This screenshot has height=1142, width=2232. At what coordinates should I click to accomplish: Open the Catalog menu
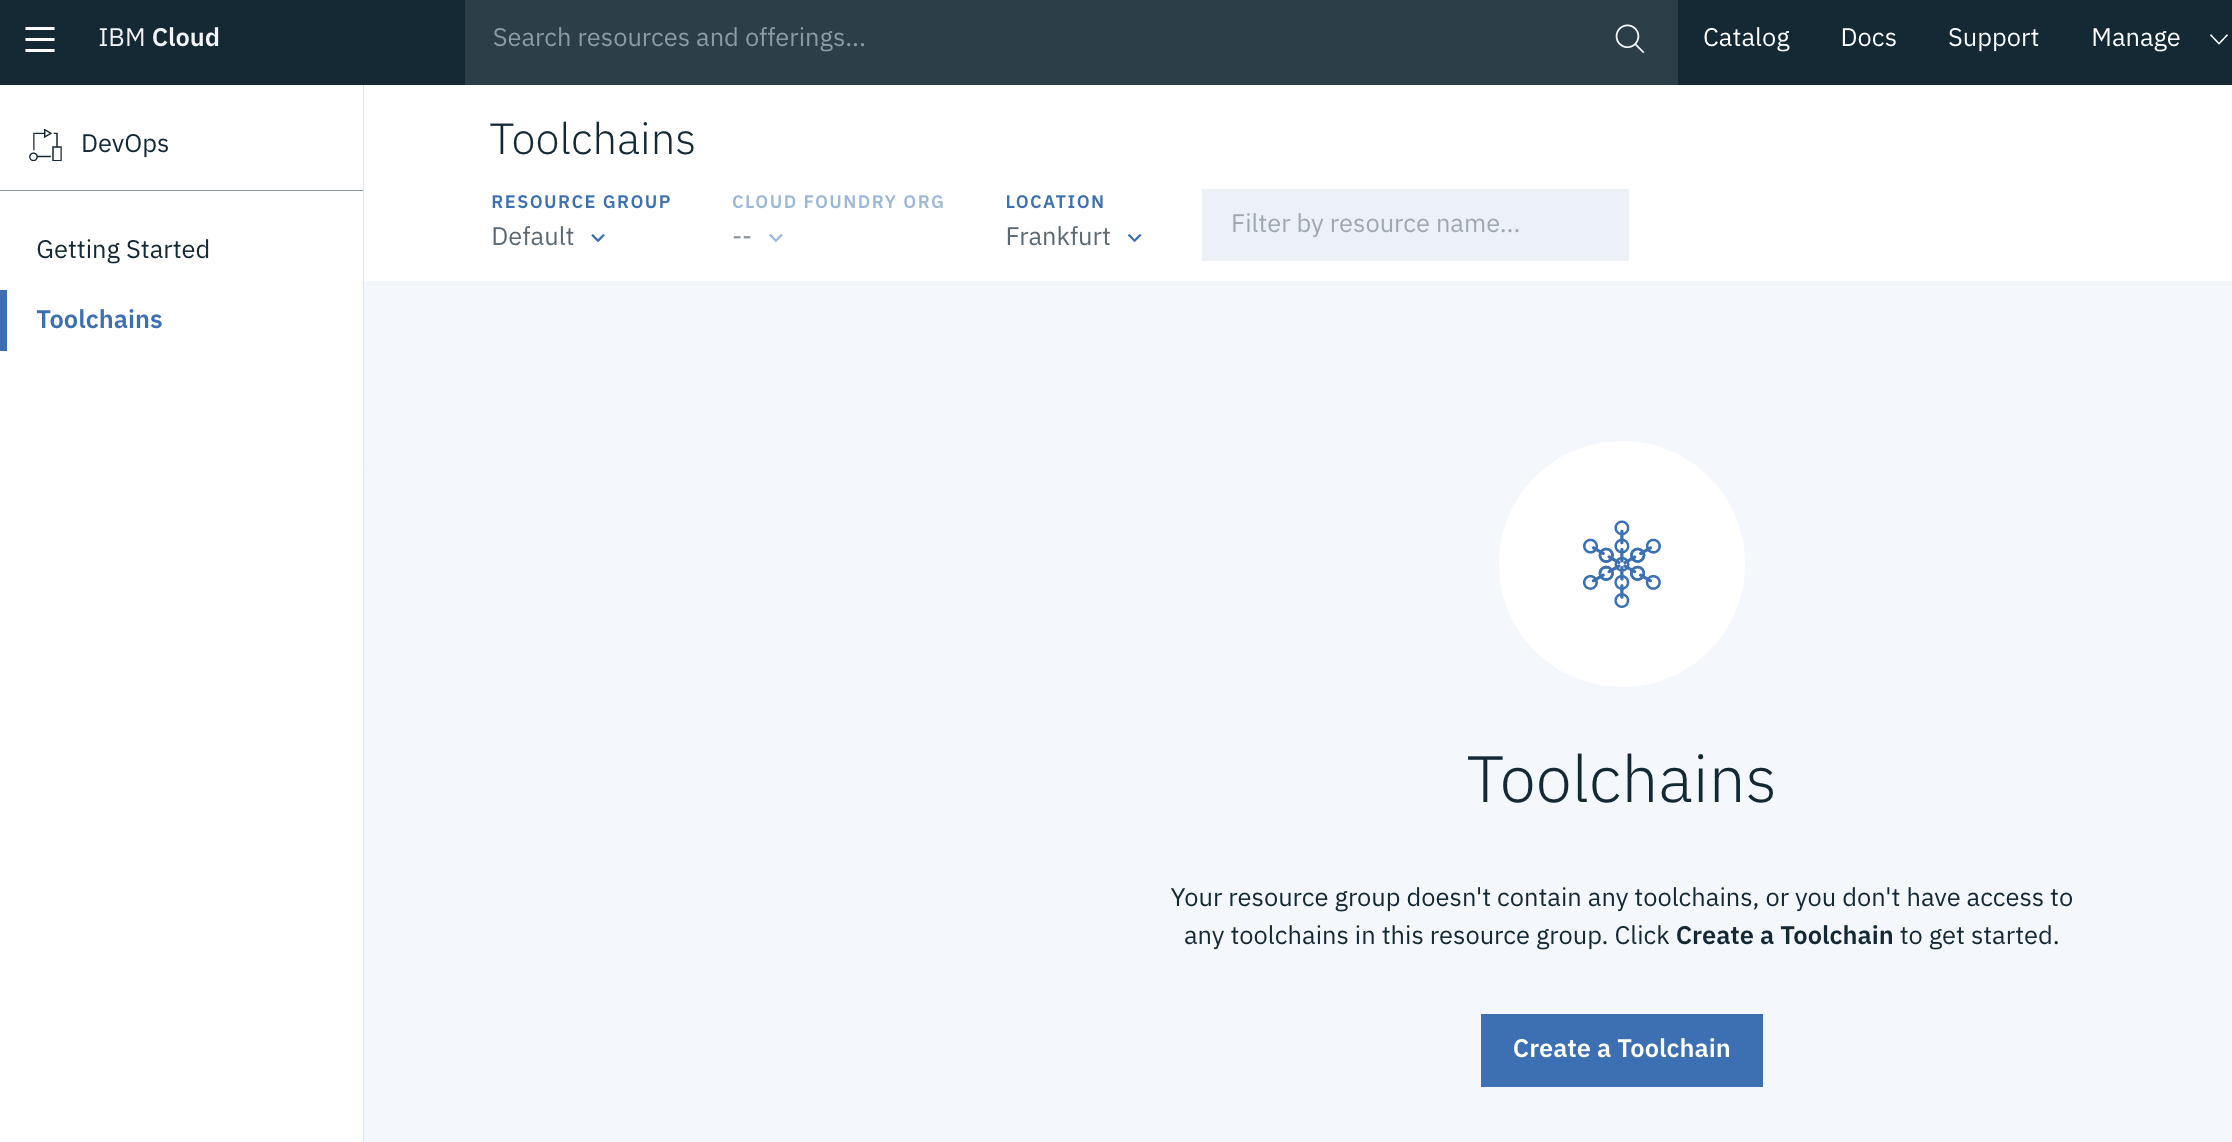click(1746, 38)
